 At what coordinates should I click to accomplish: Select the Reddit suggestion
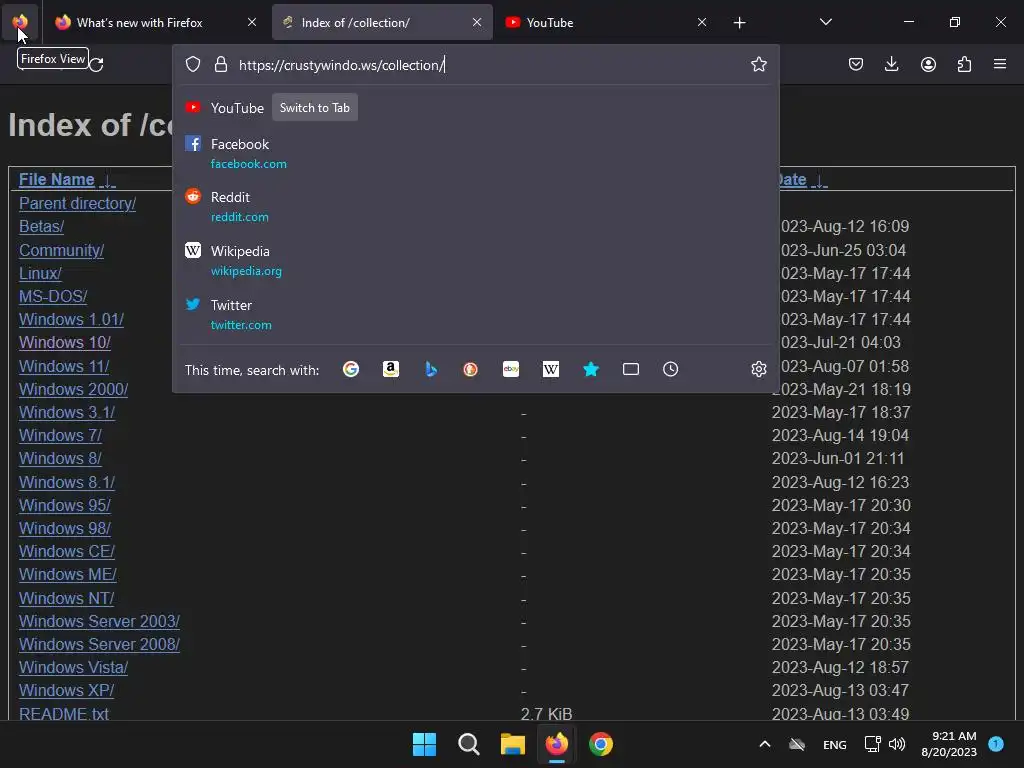[476, 206]
